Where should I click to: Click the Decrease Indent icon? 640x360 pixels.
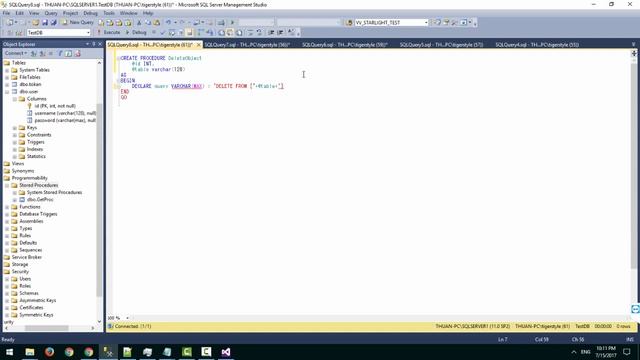(x=271, y=32)
